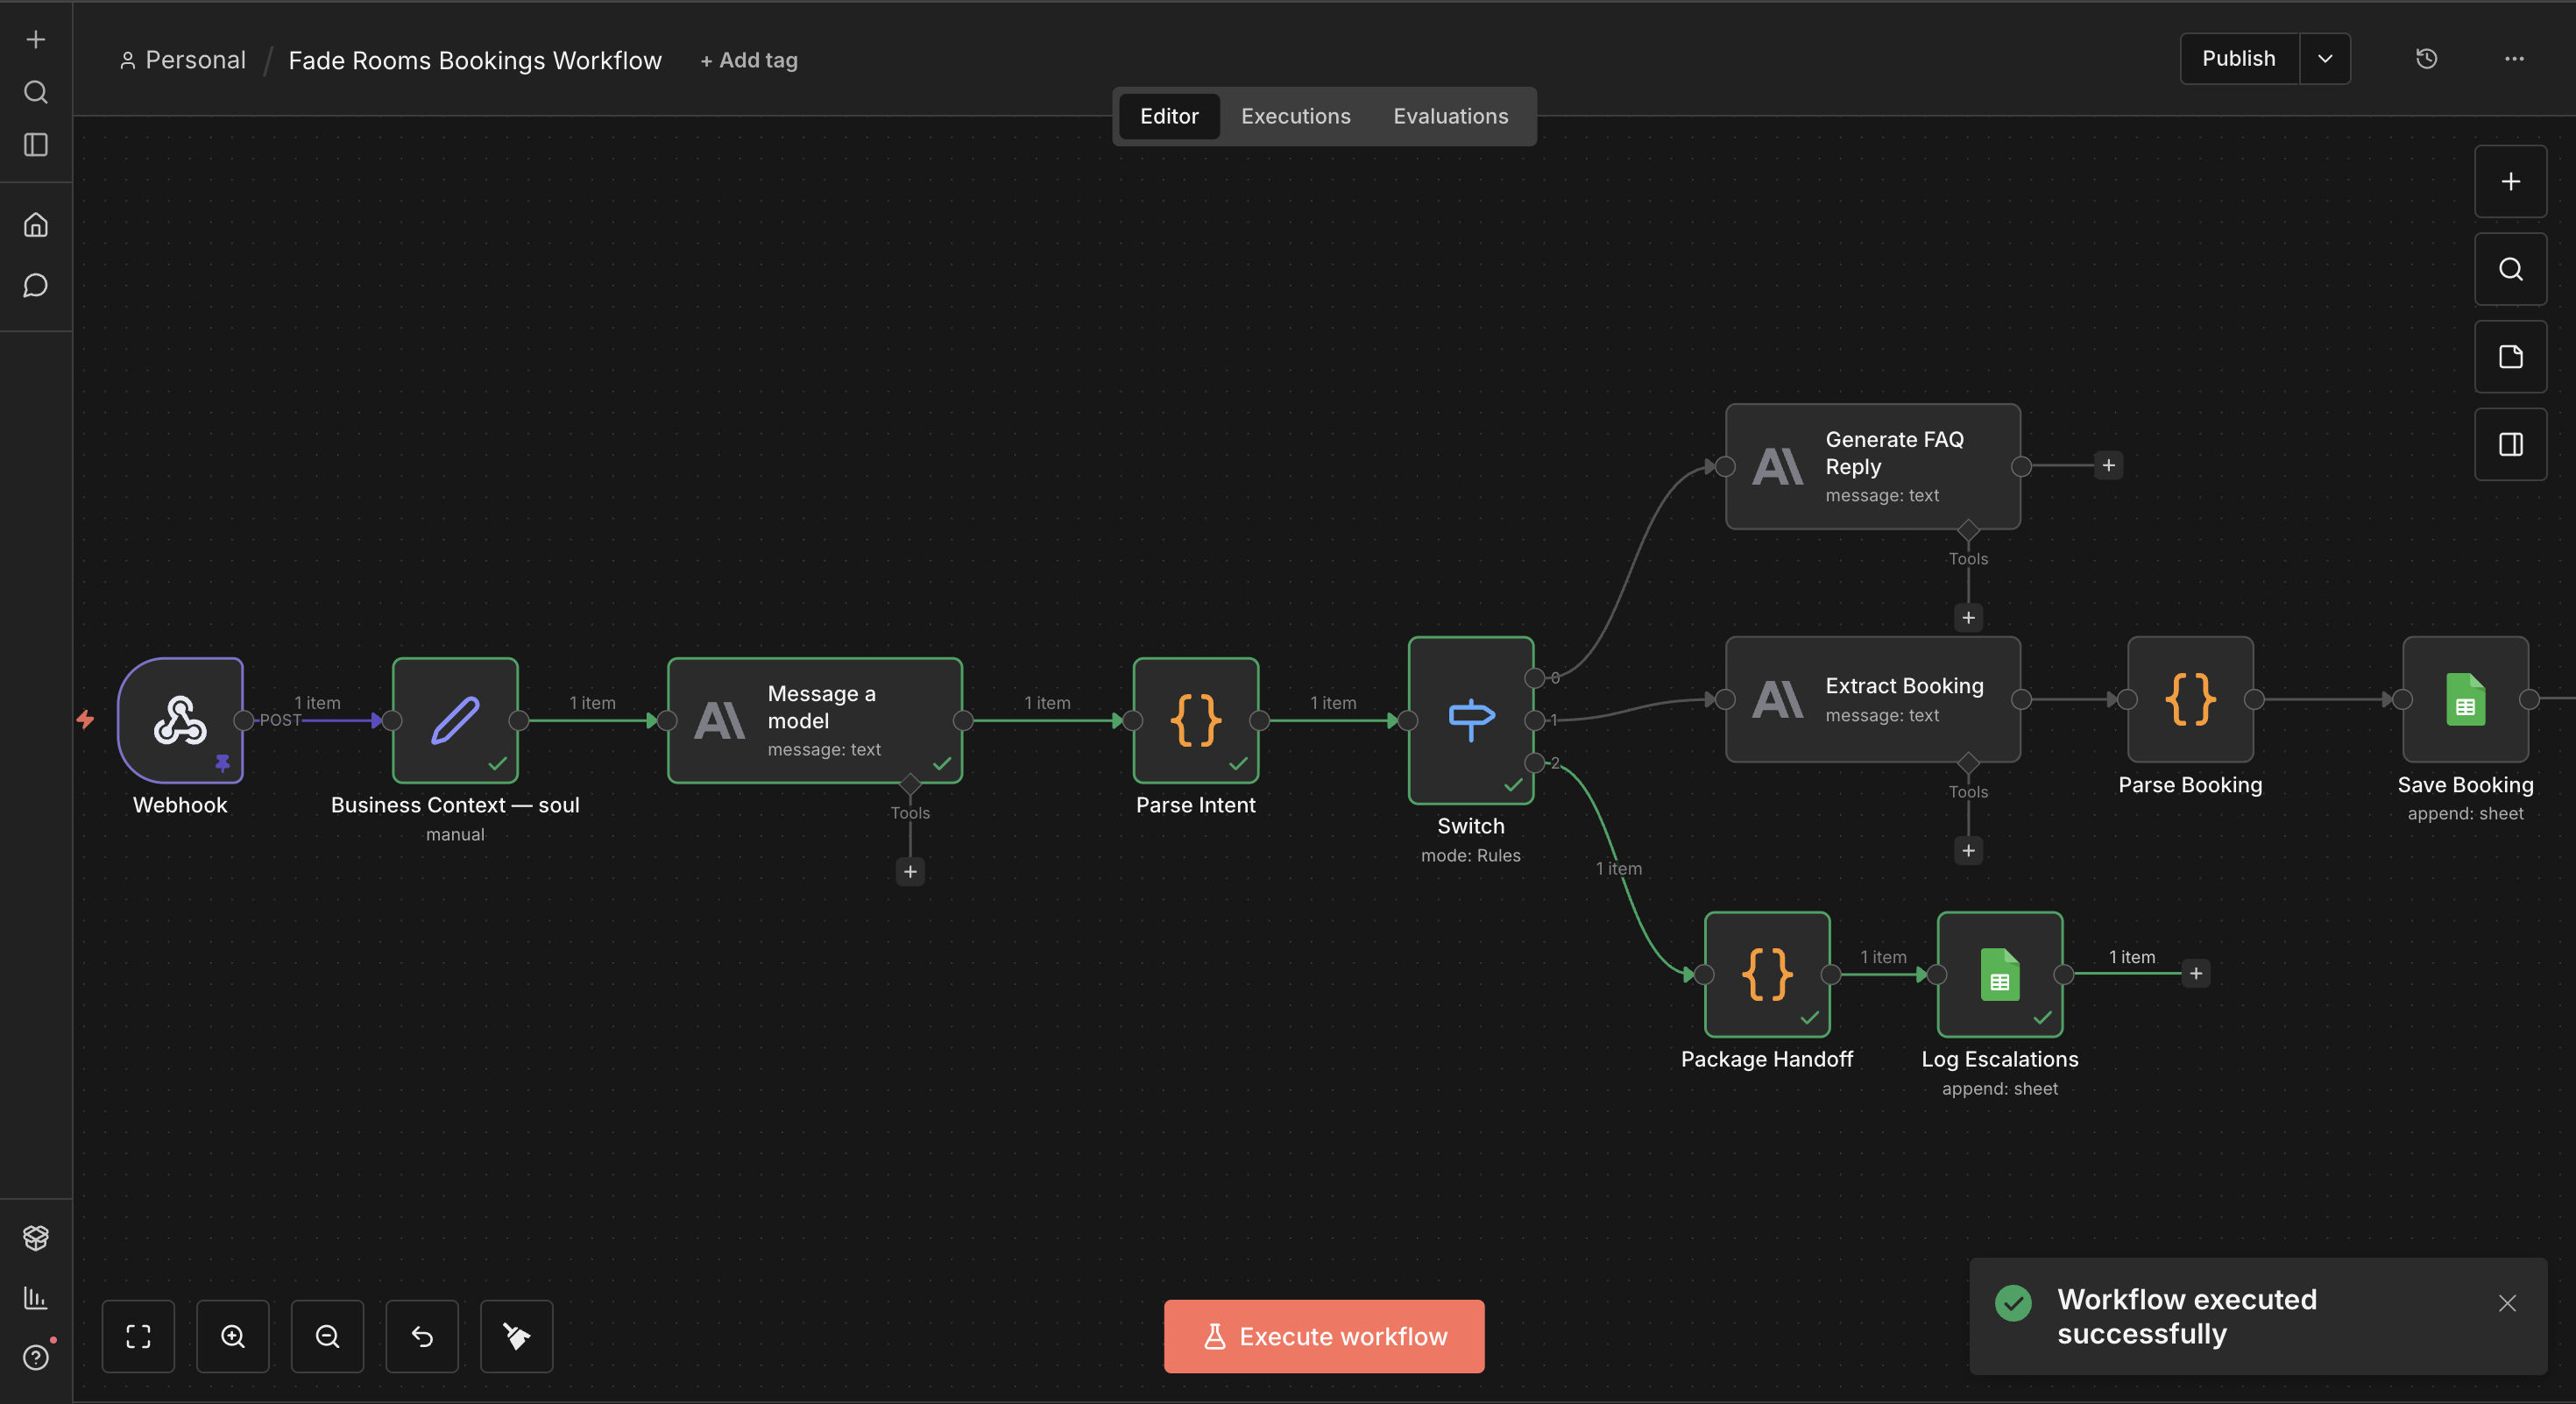Expand the Publish dropdown arrow

[2325, 59]
